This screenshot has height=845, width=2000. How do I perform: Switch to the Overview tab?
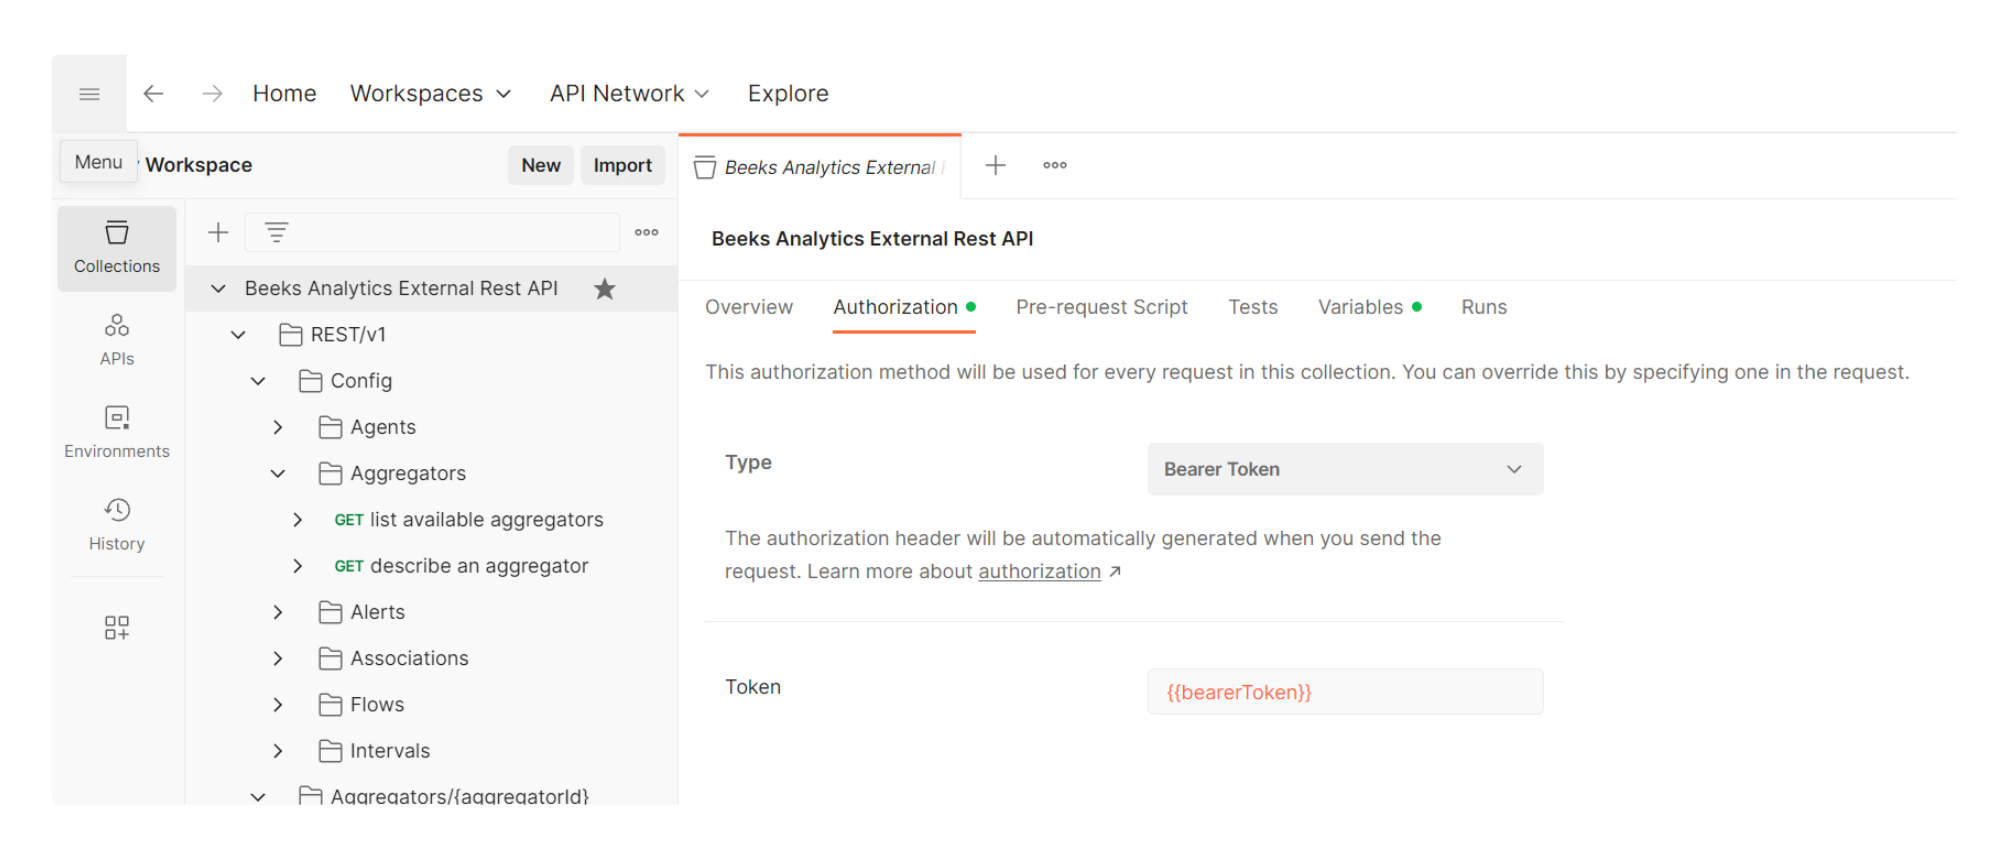[x=749, y=307]
